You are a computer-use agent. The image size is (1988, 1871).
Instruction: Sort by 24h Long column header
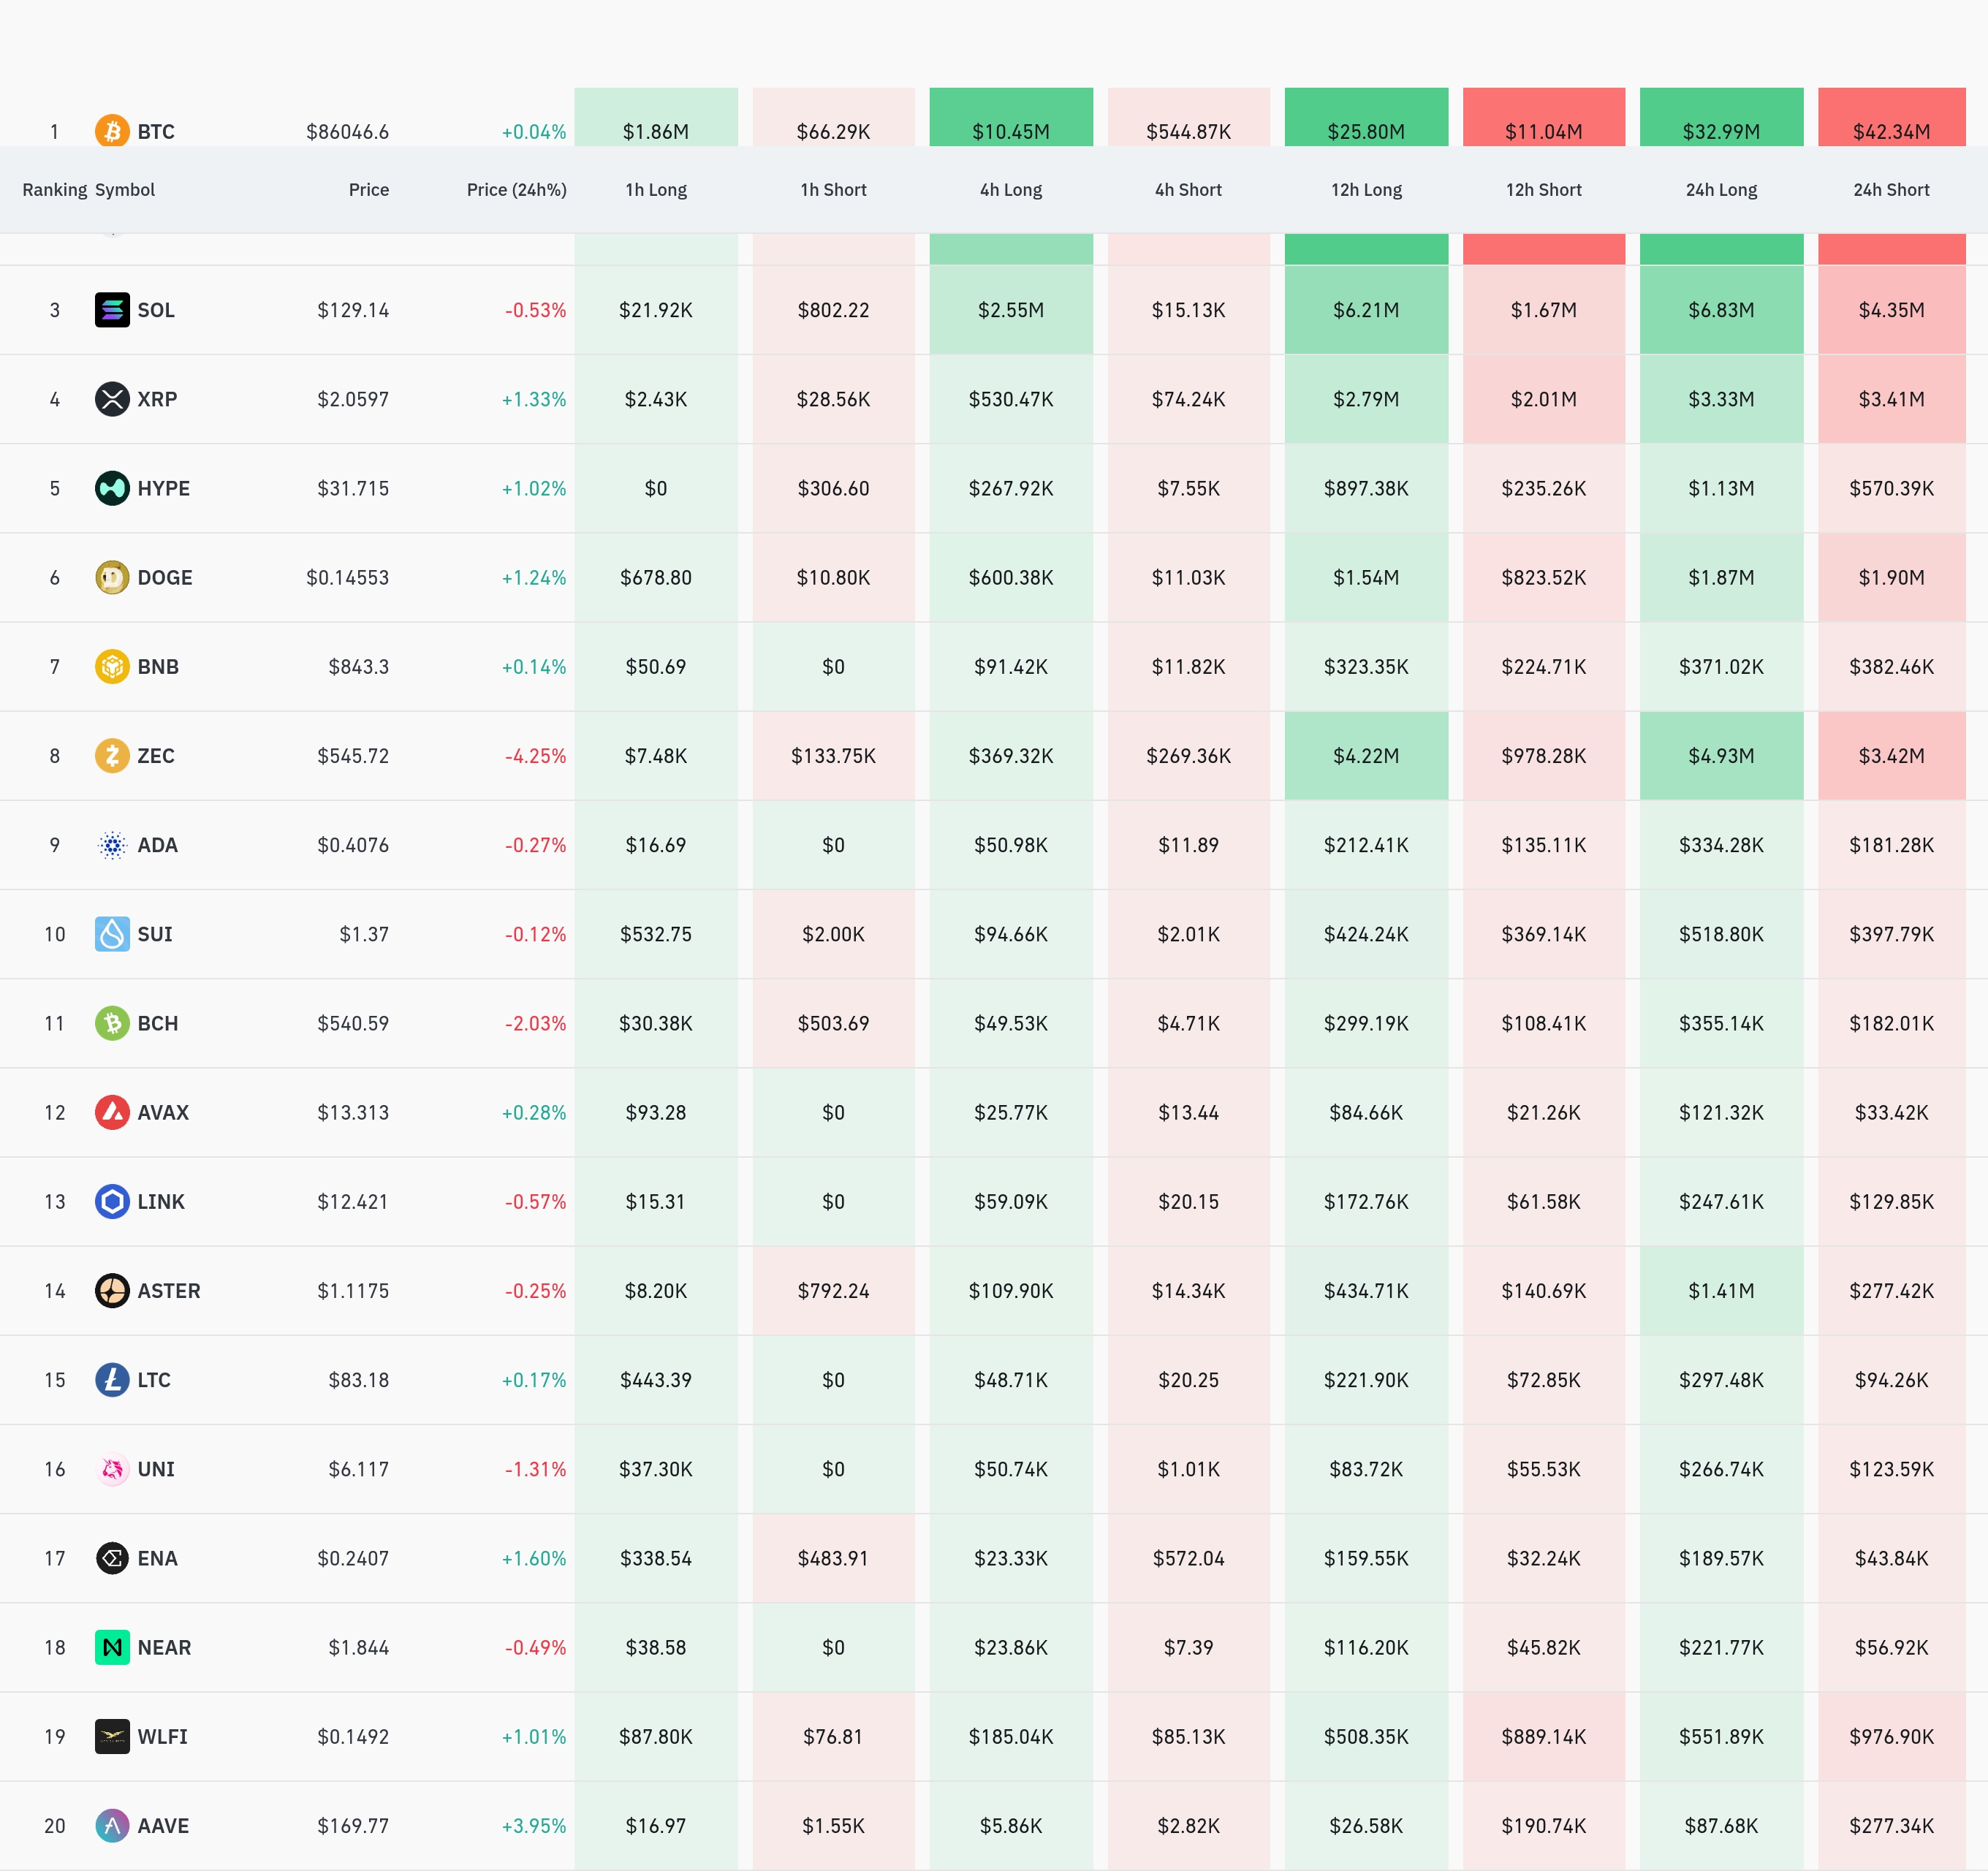point(1720,190)
